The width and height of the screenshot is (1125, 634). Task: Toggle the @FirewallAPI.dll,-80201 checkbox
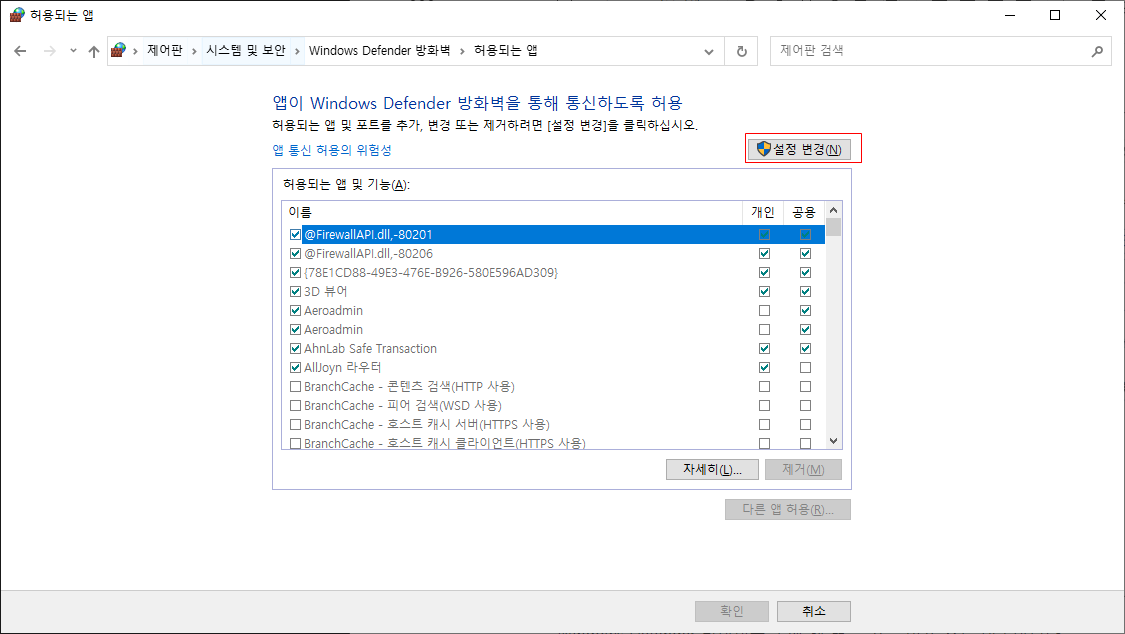point(295,235)
